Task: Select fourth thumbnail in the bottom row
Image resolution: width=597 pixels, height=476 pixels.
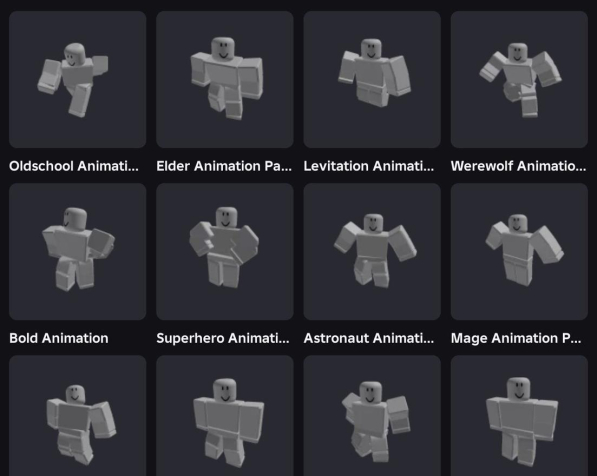Action: pyautogui.click(x=519, y=416)
